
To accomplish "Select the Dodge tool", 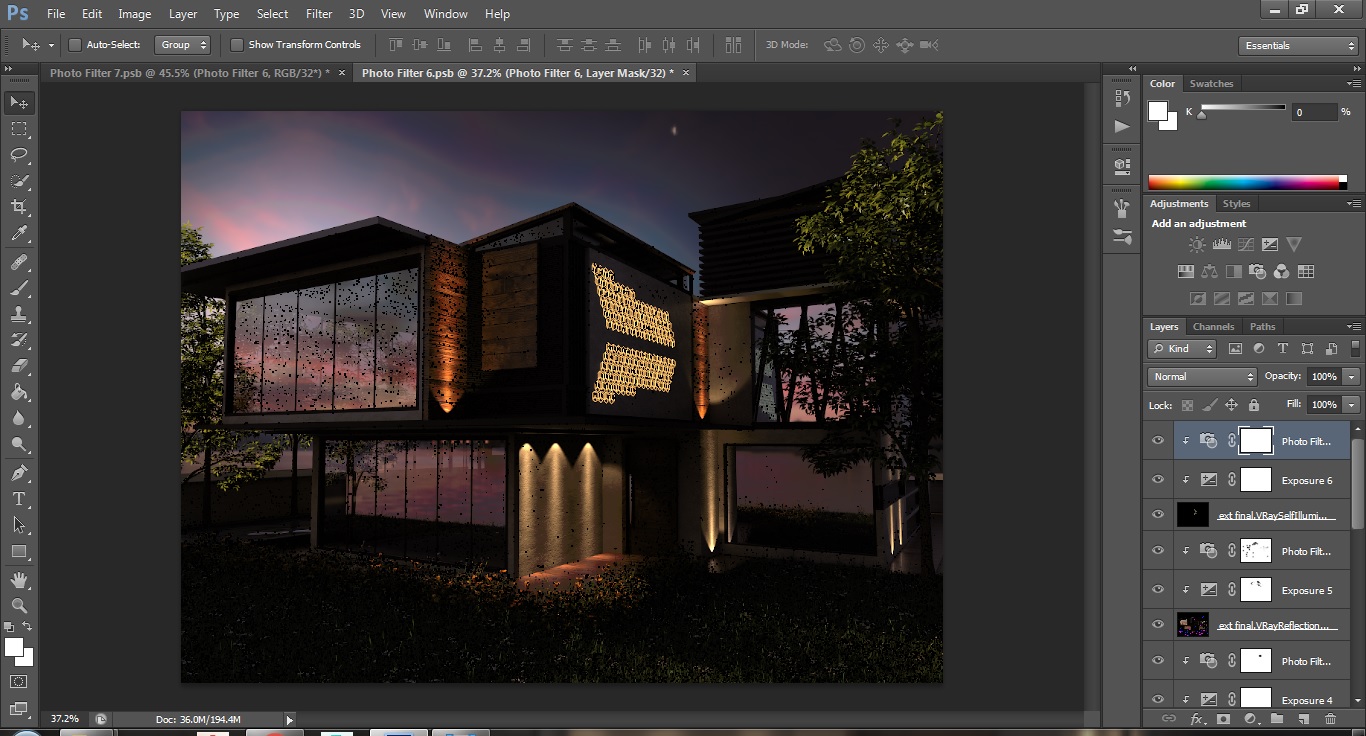I will (x=19, y=445).
